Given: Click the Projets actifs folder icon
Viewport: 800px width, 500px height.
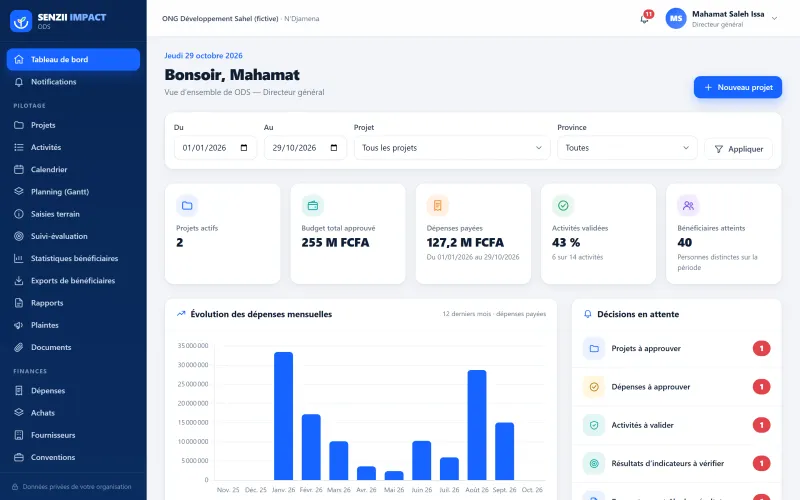Looking at the screenshot, I should pos(187,206).
